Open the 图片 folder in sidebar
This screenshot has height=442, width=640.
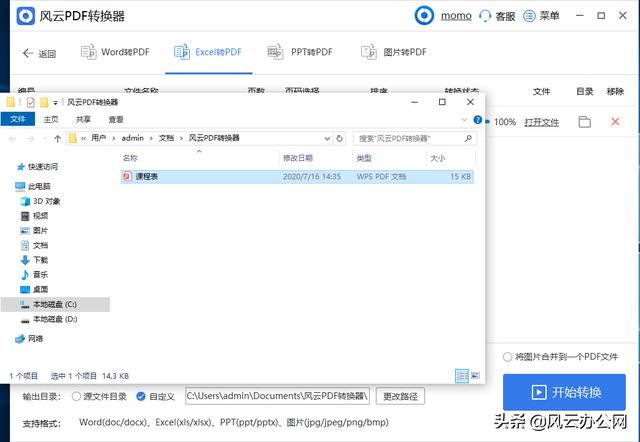(x=34, y=230)
